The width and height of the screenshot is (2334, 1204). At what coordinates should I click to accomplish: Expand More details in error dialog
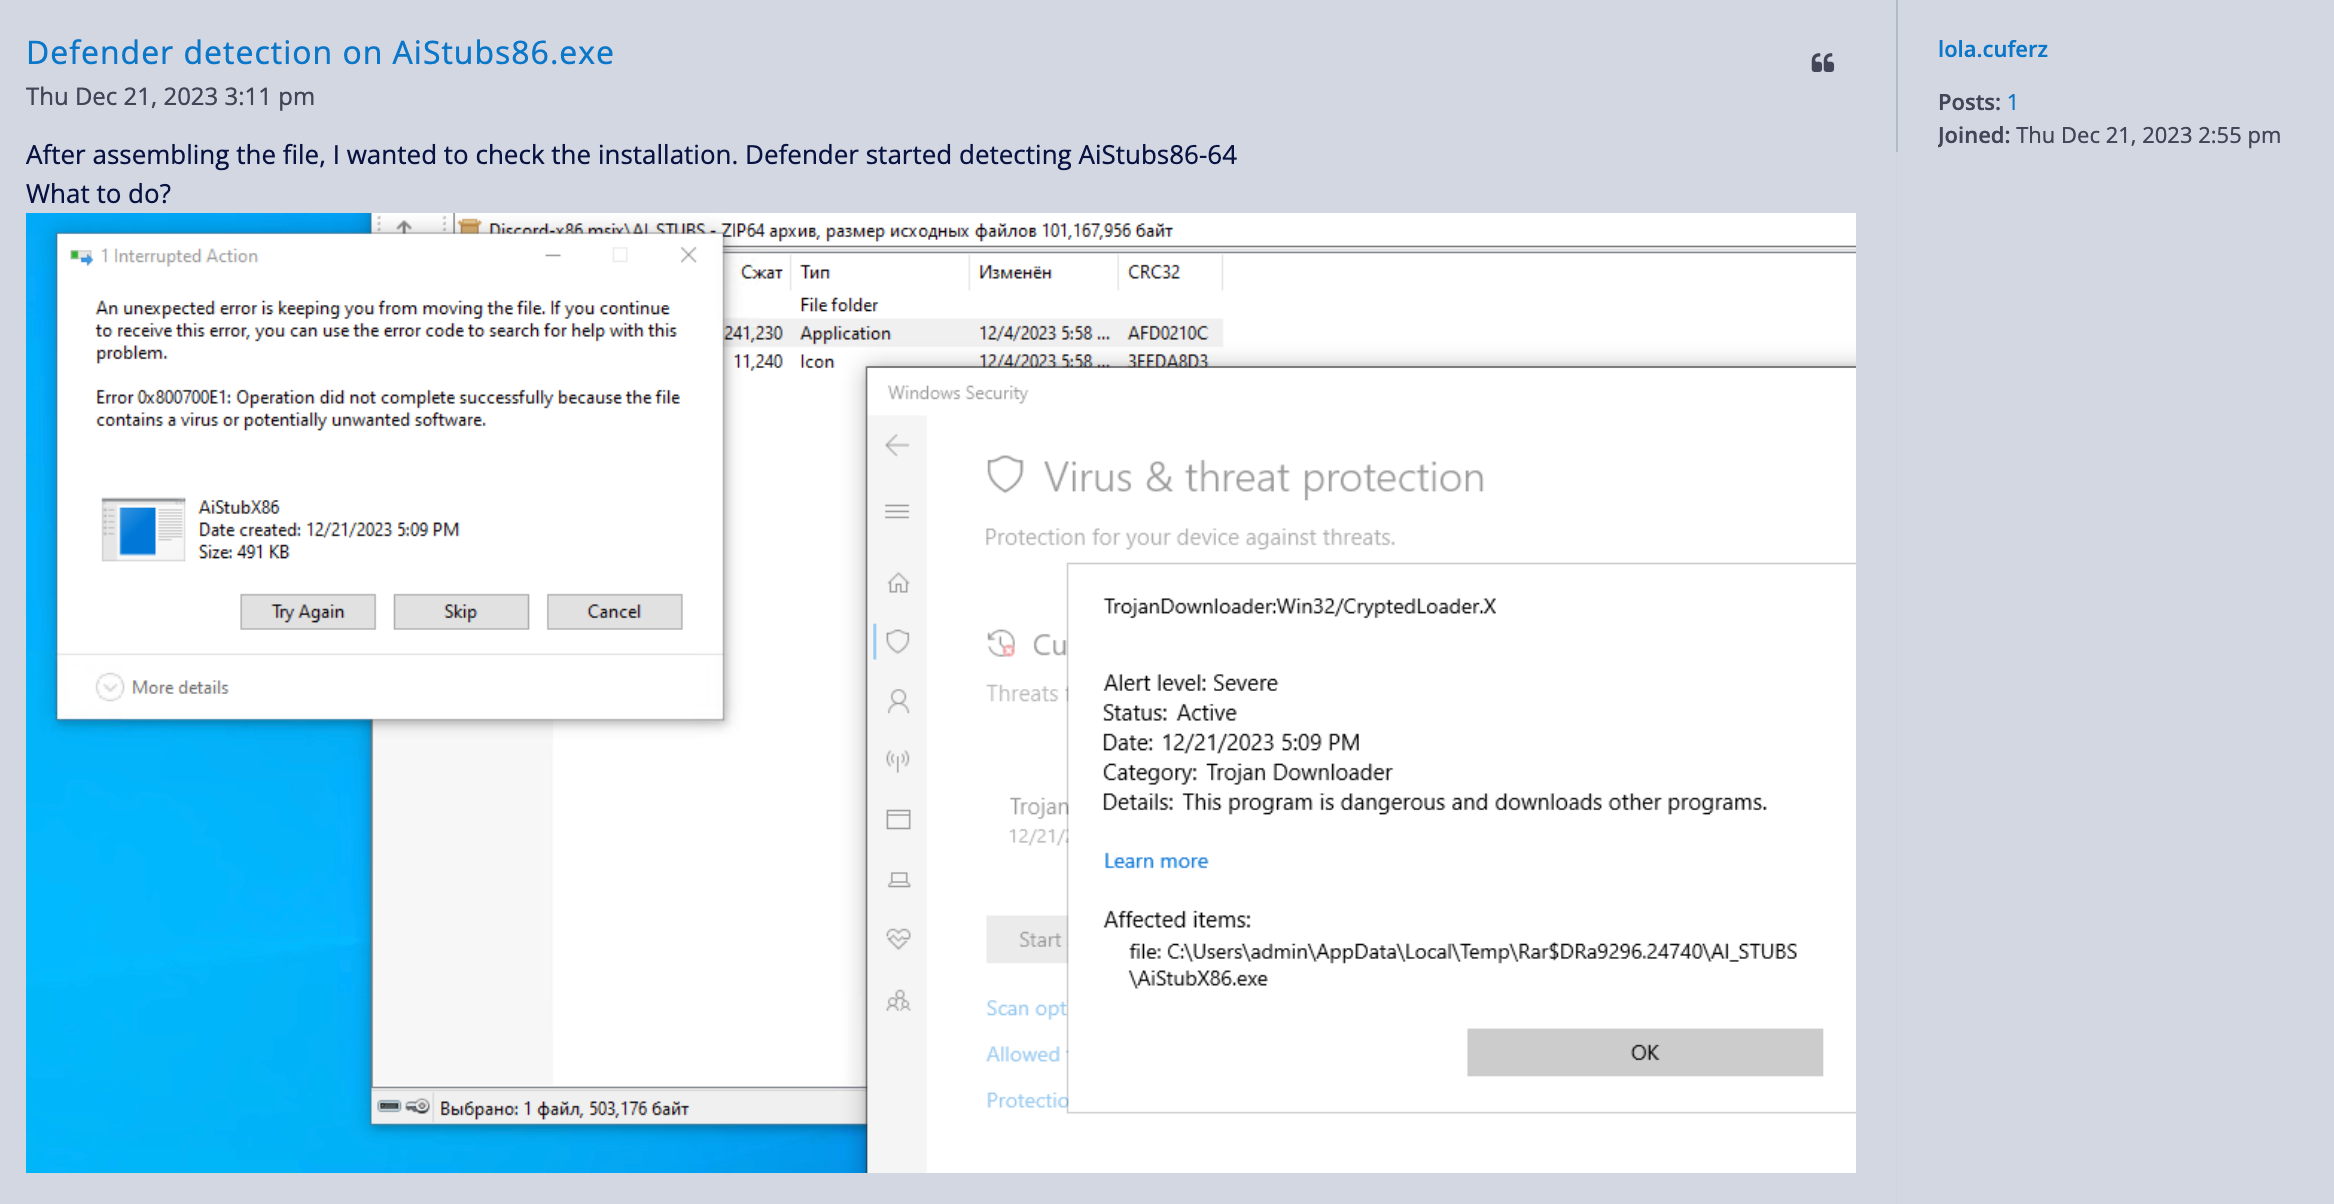[x=163, y=687]
